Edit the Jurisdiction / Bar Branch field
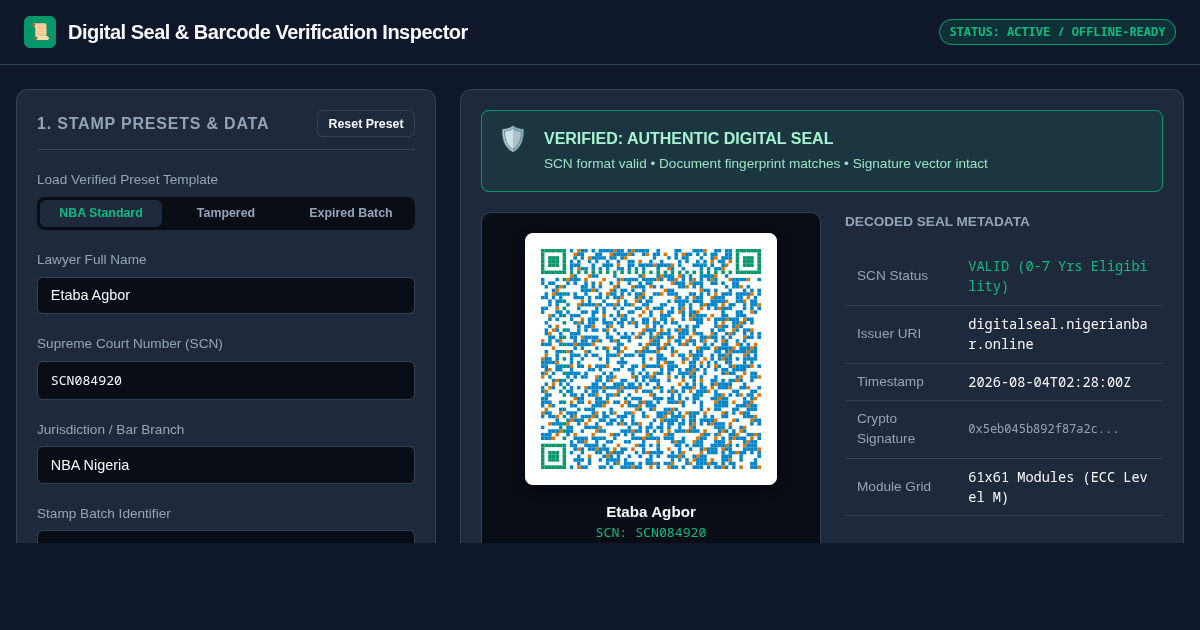The height and width of the screenshot is (630, 1200). 226,465
